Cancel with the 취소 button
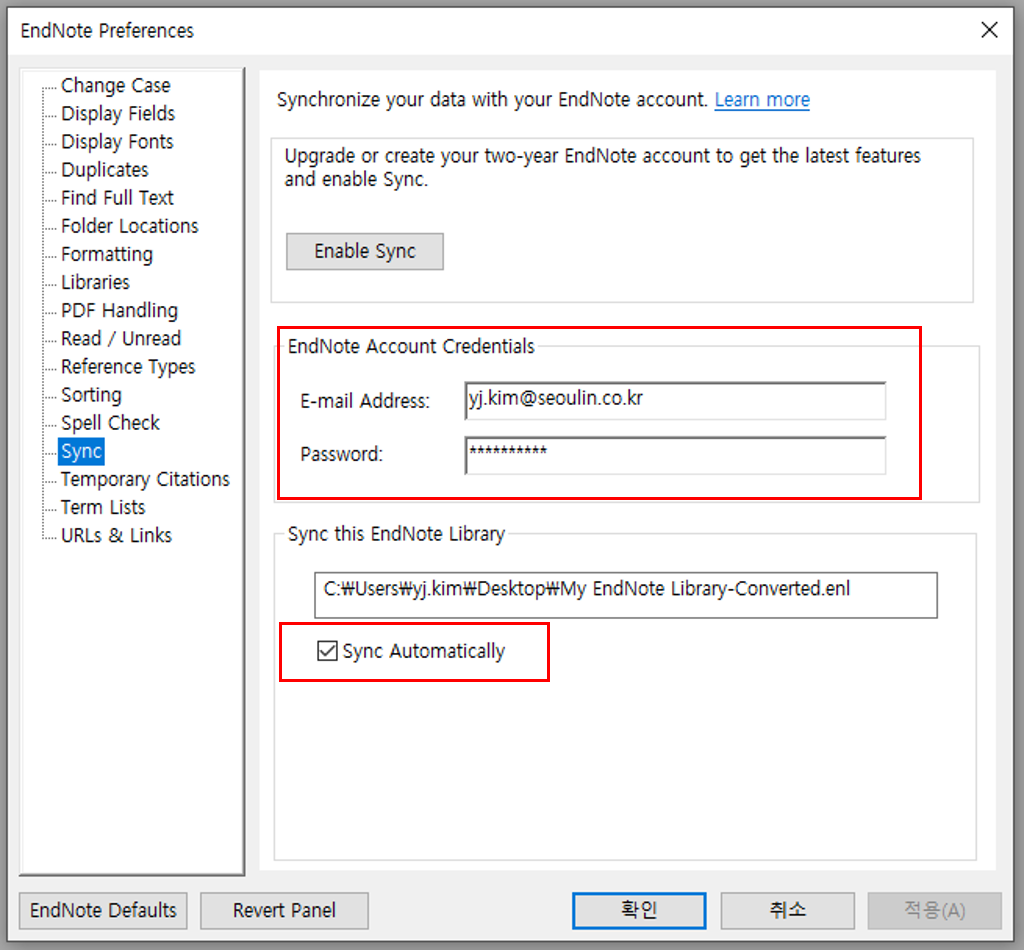1024x950 pixels. tap(788, 910)
